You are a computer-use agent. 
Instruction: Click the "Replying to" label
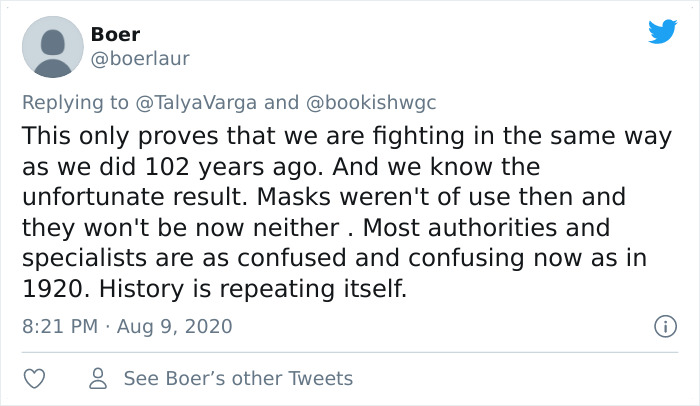pyautogui.click(x=74, y=102)
